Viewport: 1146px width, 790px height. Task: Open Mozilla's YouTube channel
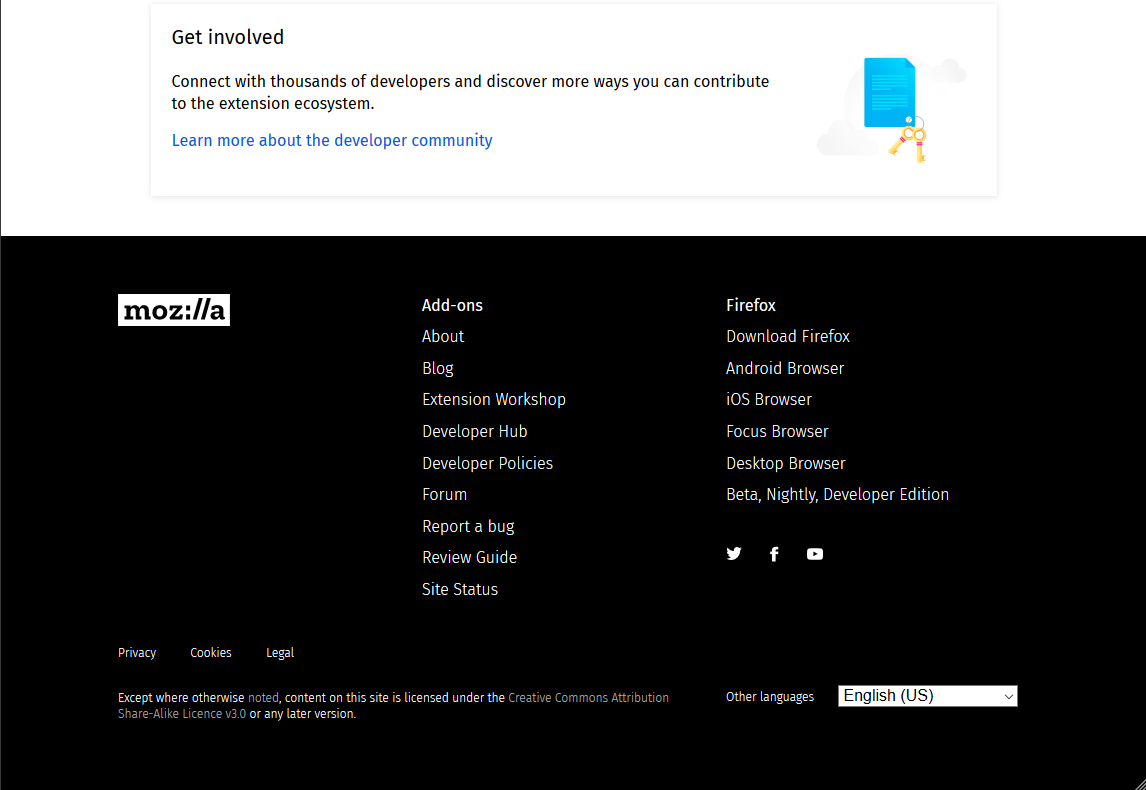815,553
